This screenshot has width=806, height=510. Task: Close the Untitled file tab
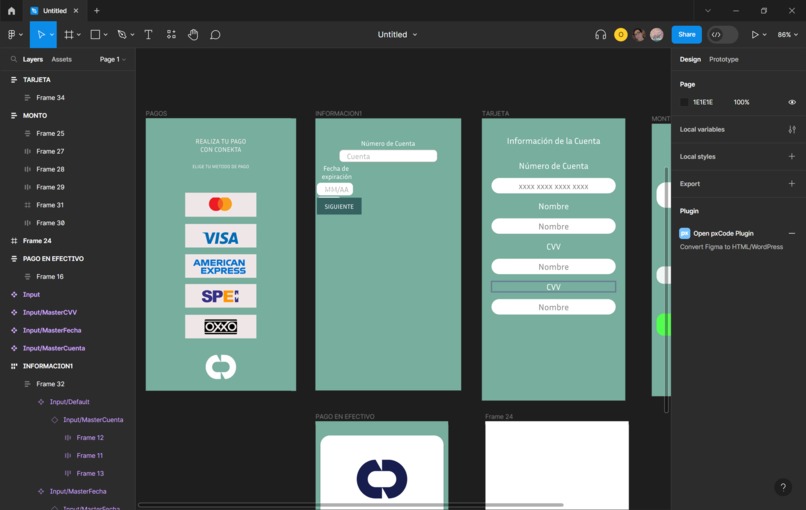(76, 10)
